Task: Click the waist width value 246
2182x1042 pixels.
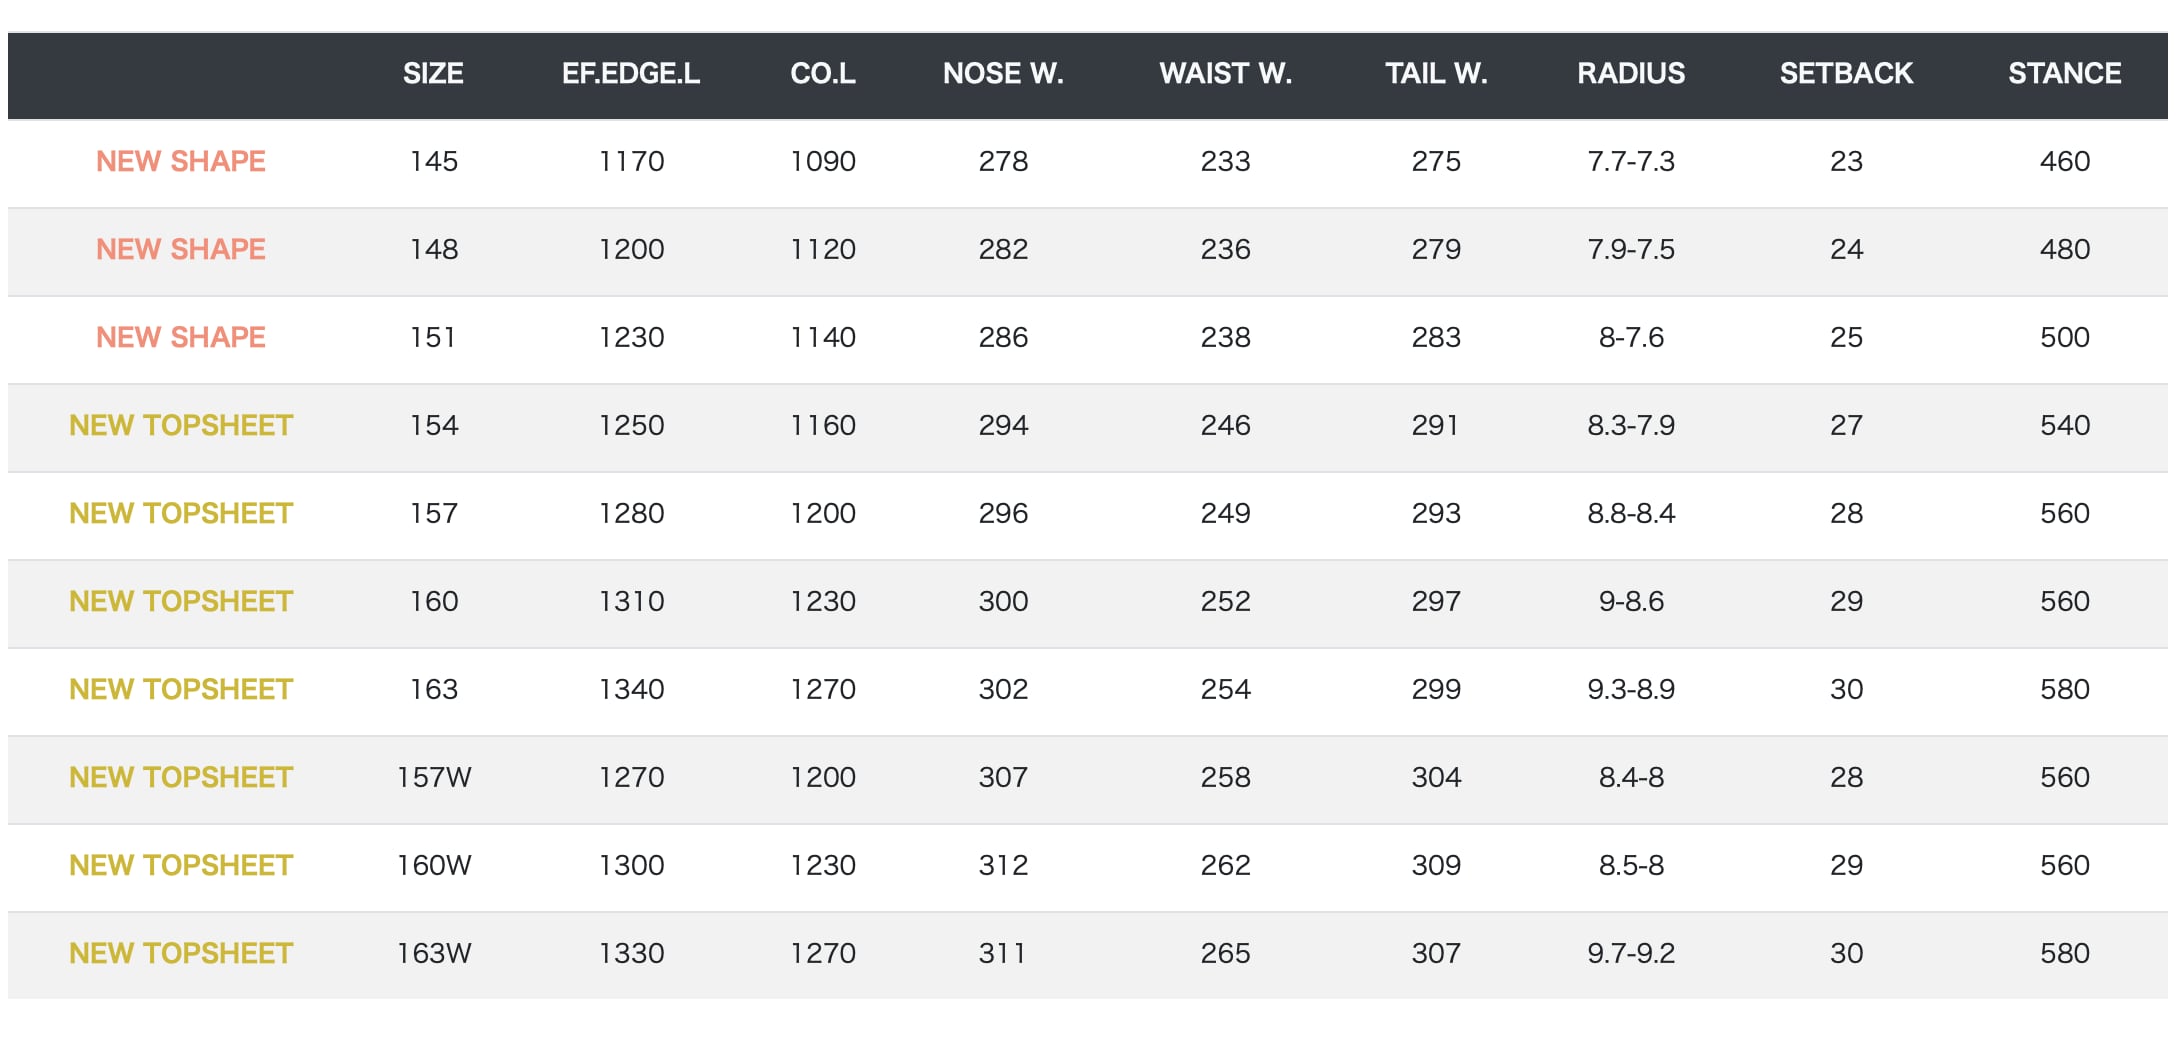Action: pyautogui.click(x=1225, y=426)
